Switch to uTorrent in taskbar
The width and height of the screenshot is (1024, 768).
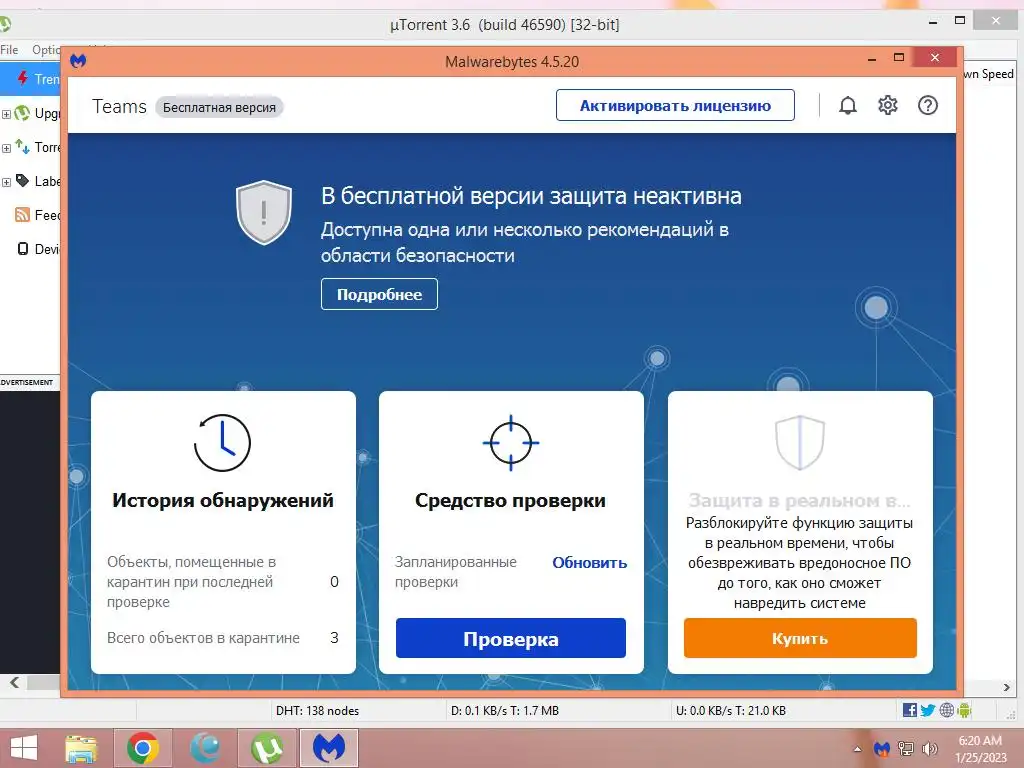click(266, 748)
